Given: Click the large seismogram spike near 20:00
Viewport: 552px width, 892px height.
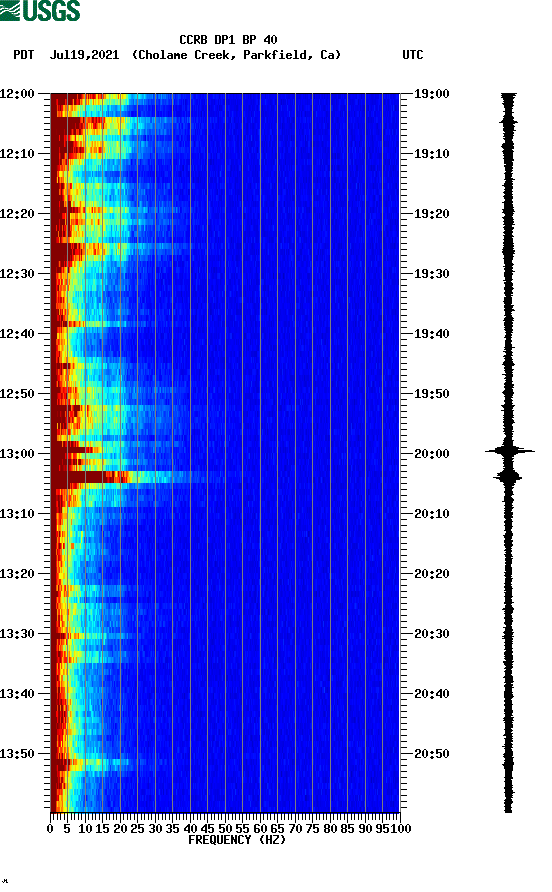Looking at the screenshot, I should tap(509, 451).
